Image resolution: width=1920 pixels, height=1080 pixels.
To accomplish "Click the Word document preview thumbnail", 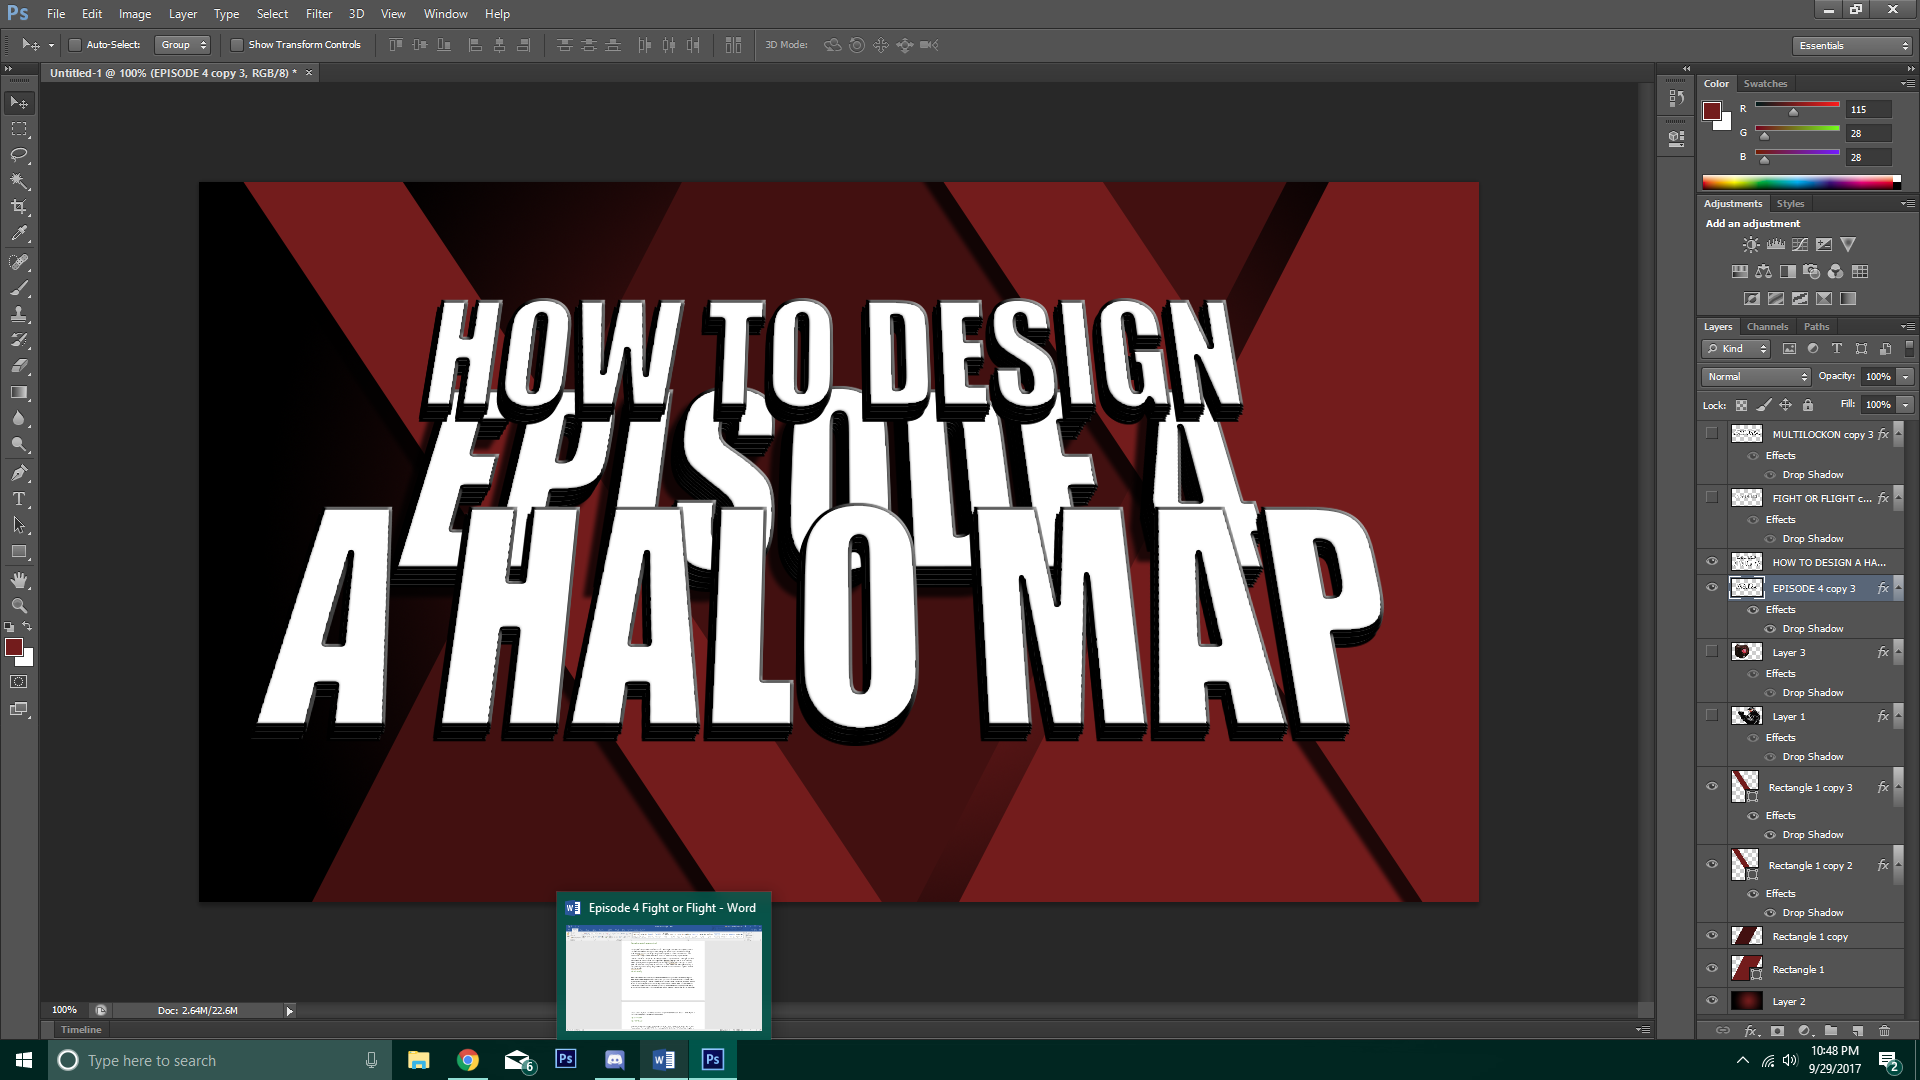I will click(x=664, y=978).
